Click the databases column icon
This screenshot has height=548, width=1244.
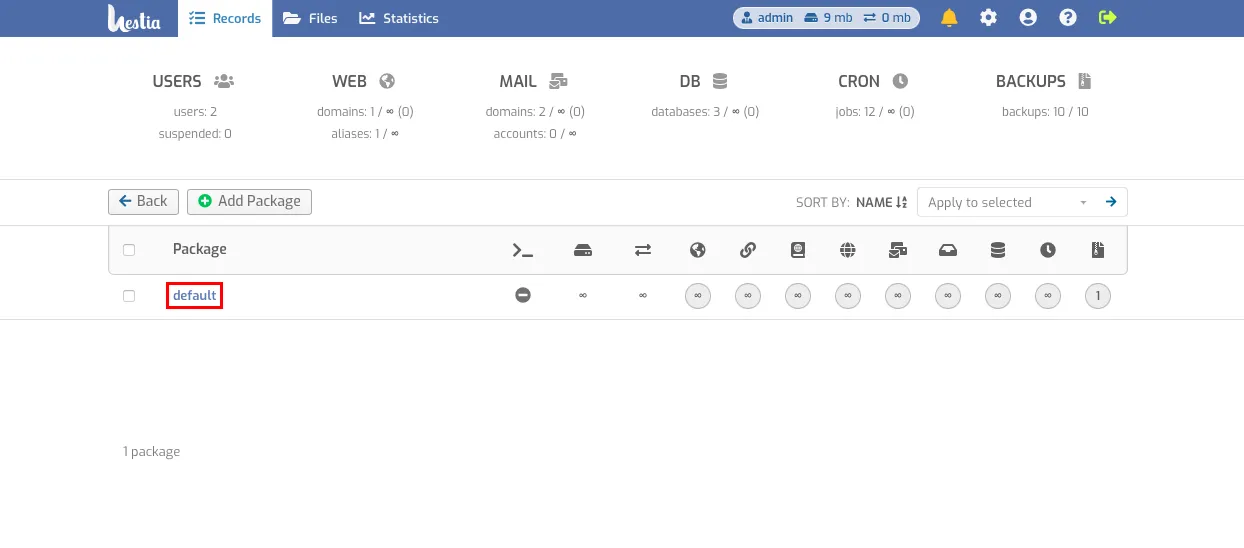point(998,250)
